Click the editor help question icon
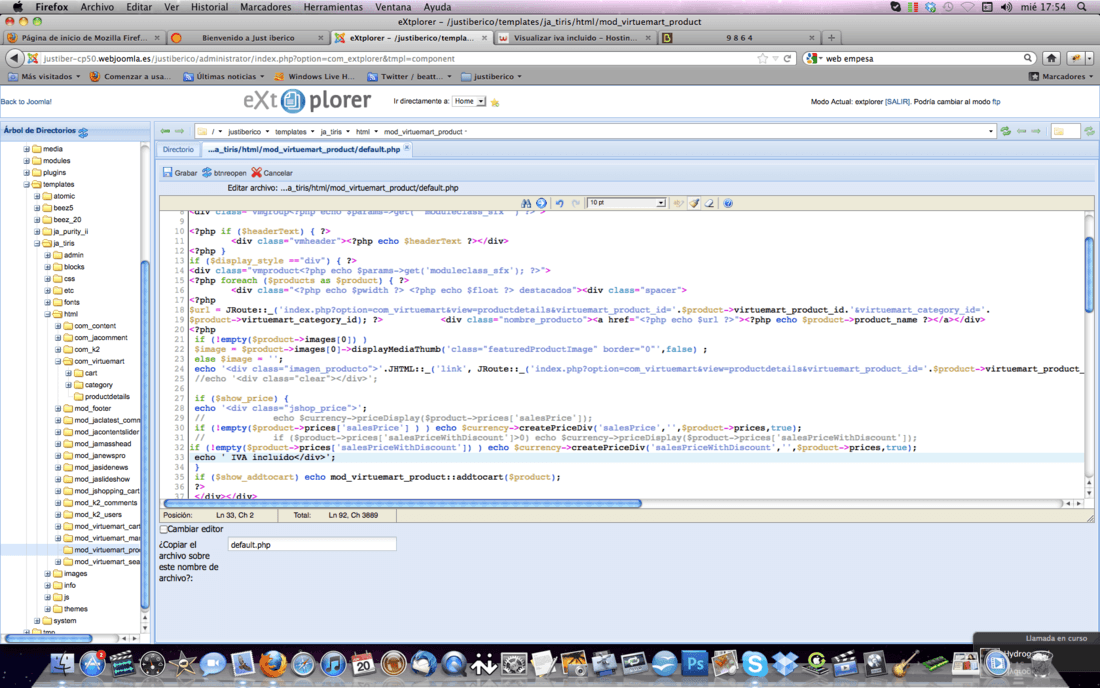This screenshot has height=688, width=1100. click(x=728, y=203)
